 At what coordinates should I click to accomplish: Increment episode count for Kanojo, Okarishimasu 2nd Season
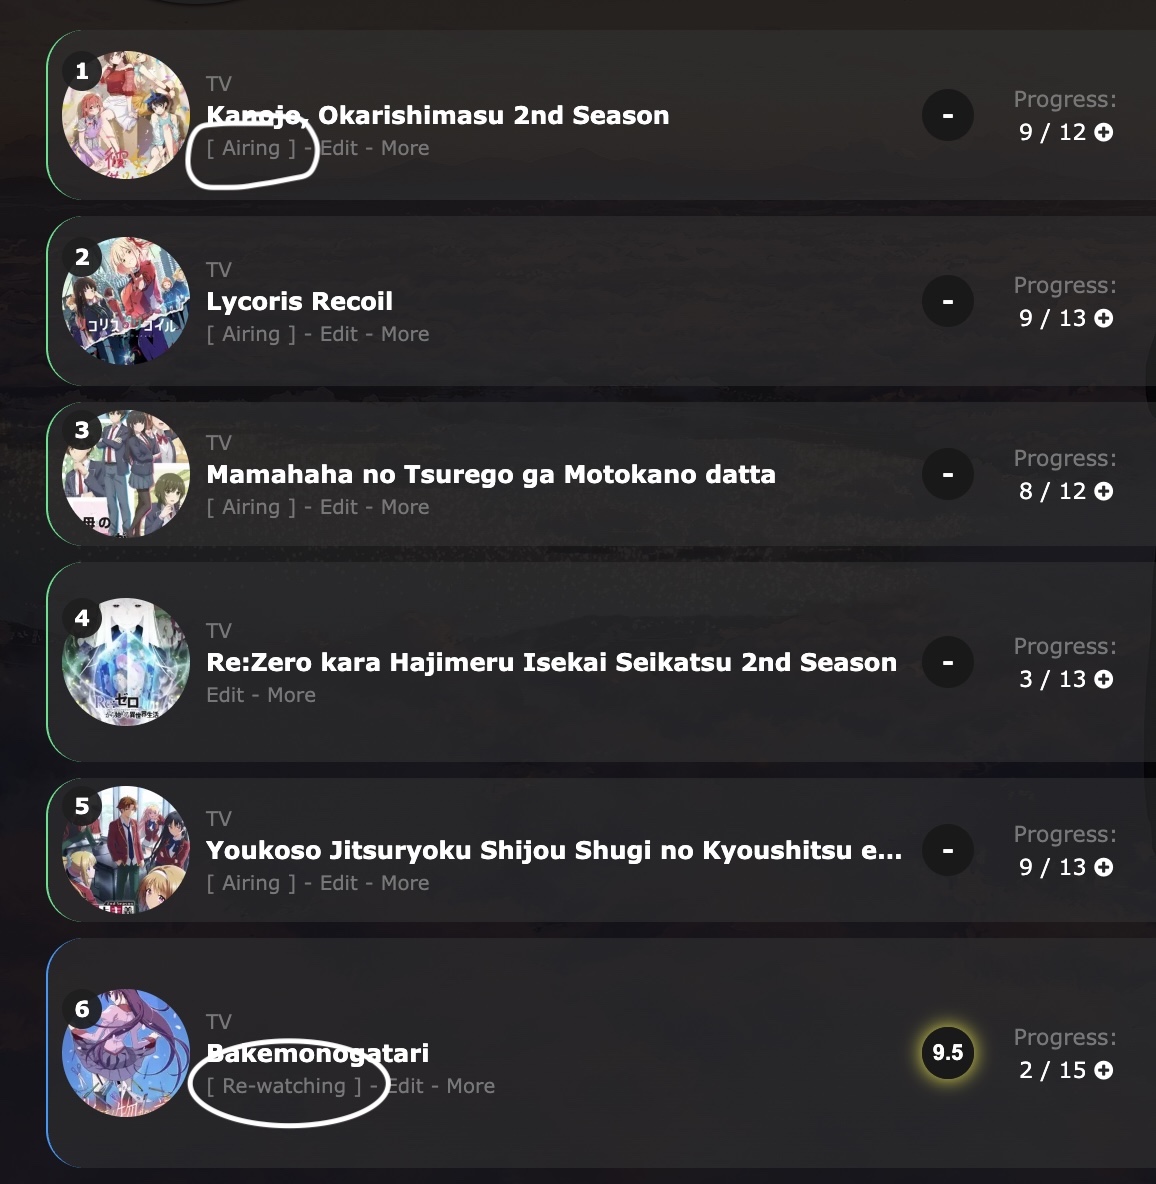tap(1104, 132)
